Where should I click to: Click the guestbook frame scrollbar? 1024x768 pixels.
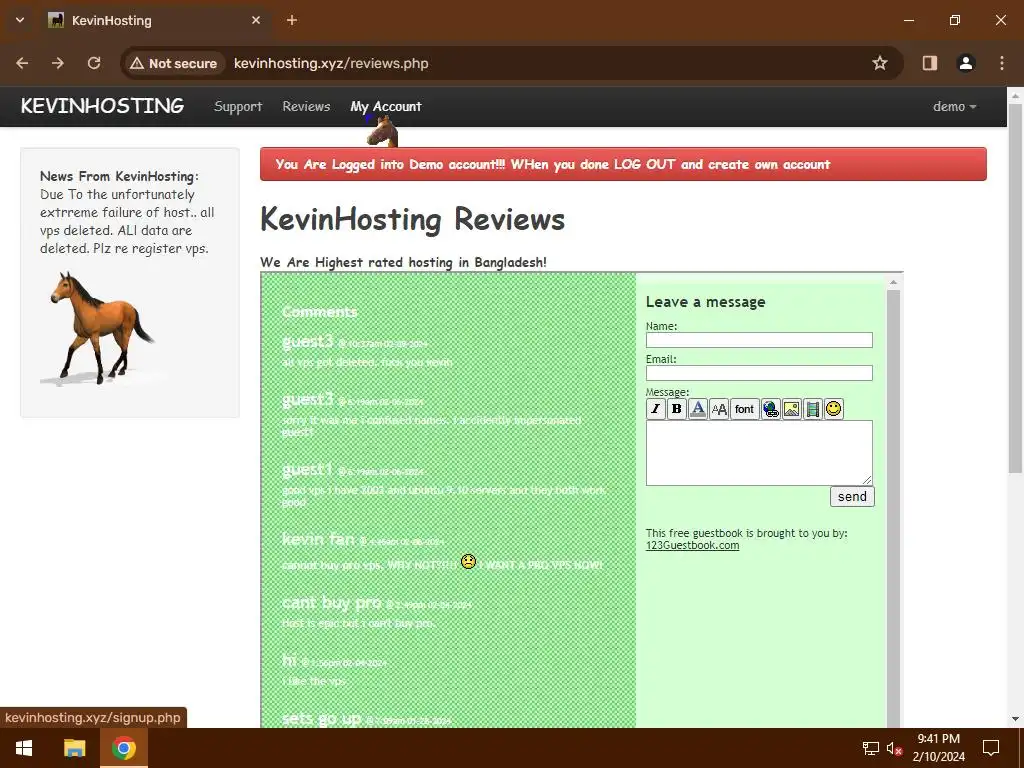point(893,509)
